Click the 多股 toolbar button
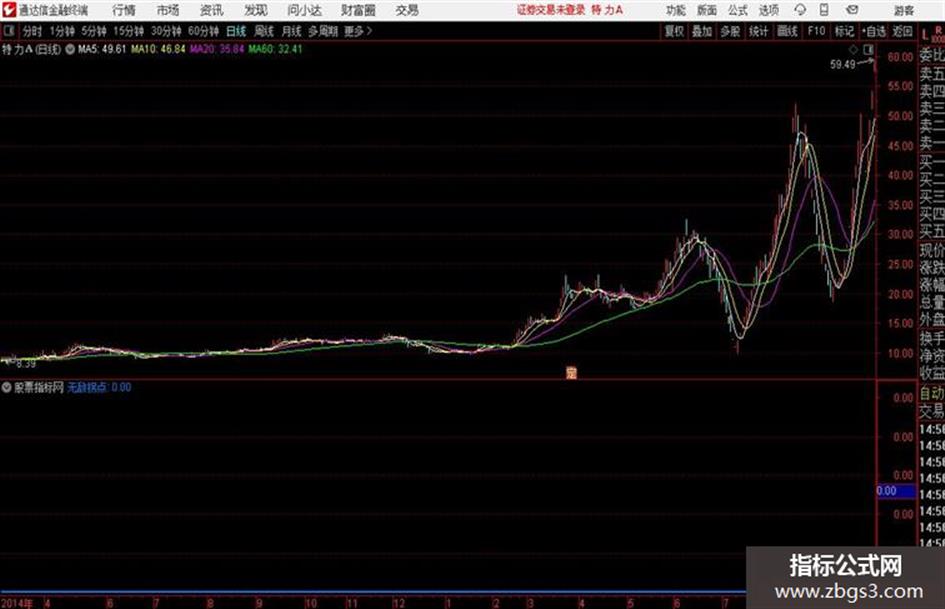The width and height of the screenshot is (945, 609). click(730, 31)
